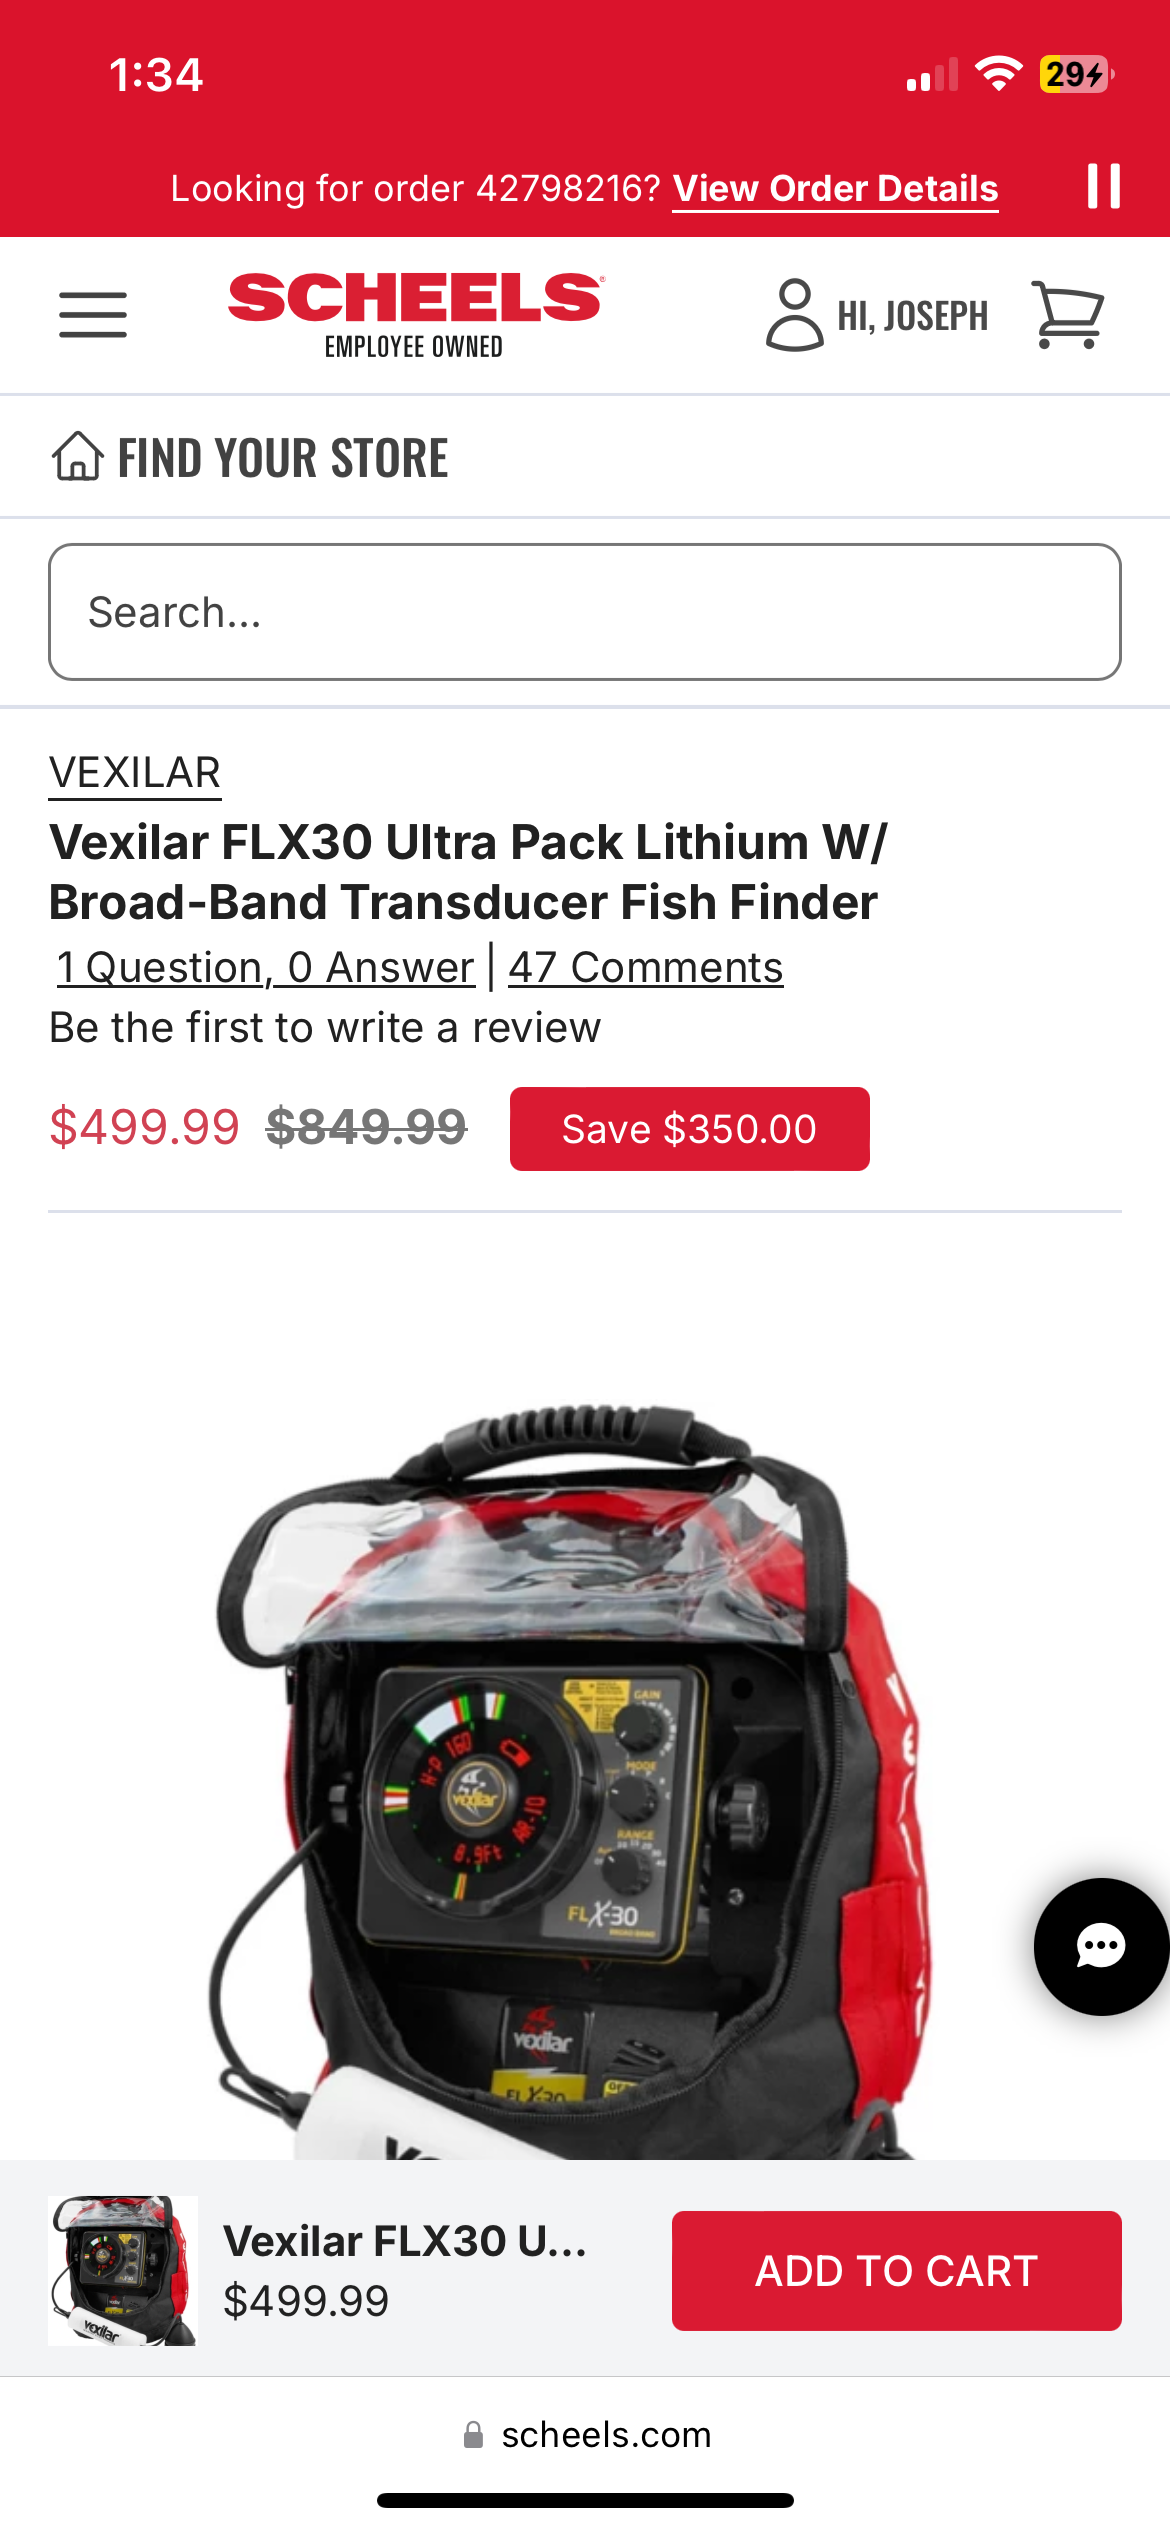1170x2532 pixels.
Task: Click the Search input field
Action: tap(585, 612)
